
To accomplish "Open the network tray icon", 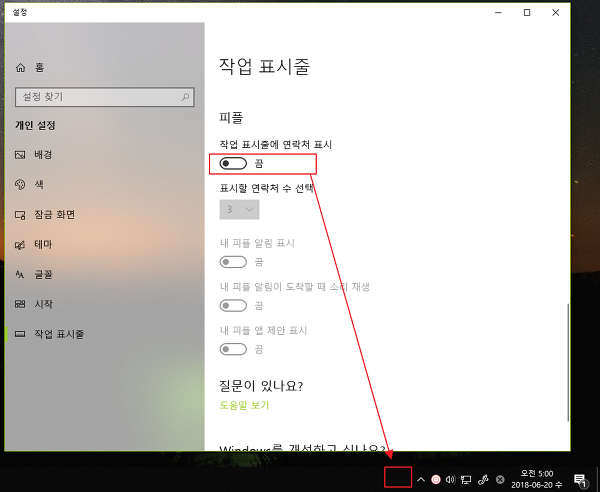I will (466, 479).
